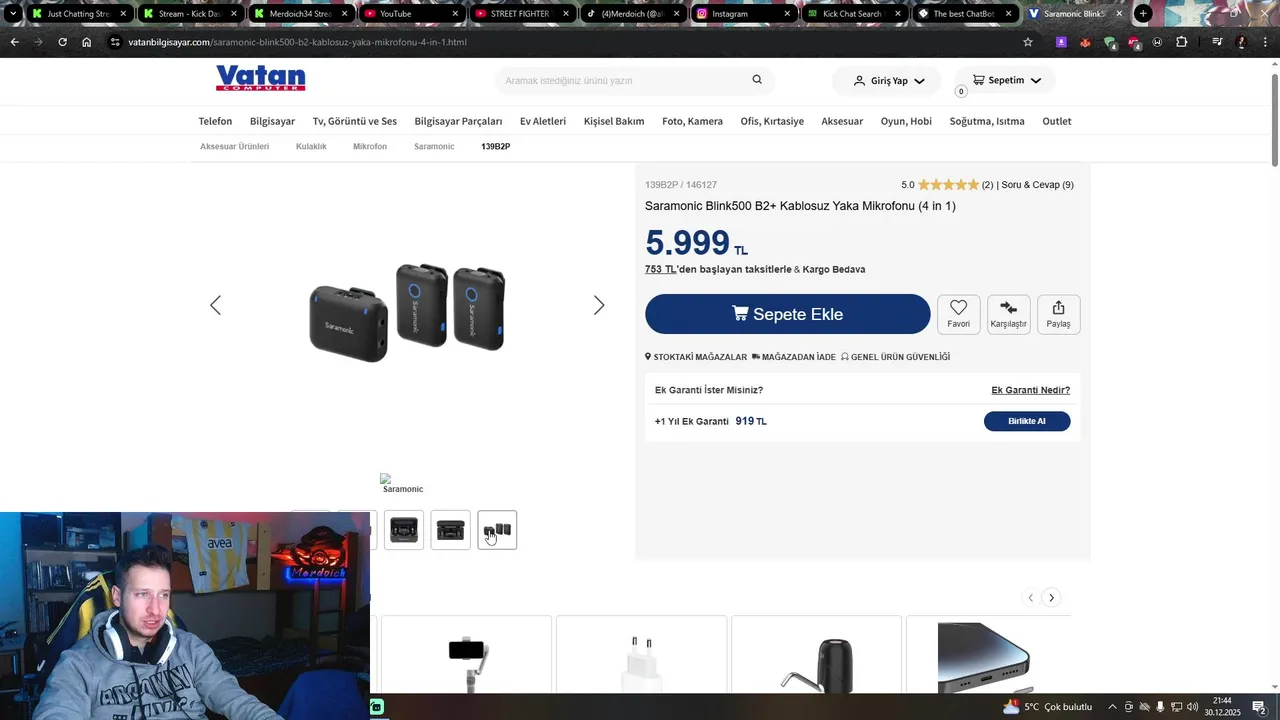This screenshot has width=1280, height=720.
Task: Open the Karşılaştır compare icon
Action: click(1008, 314)
